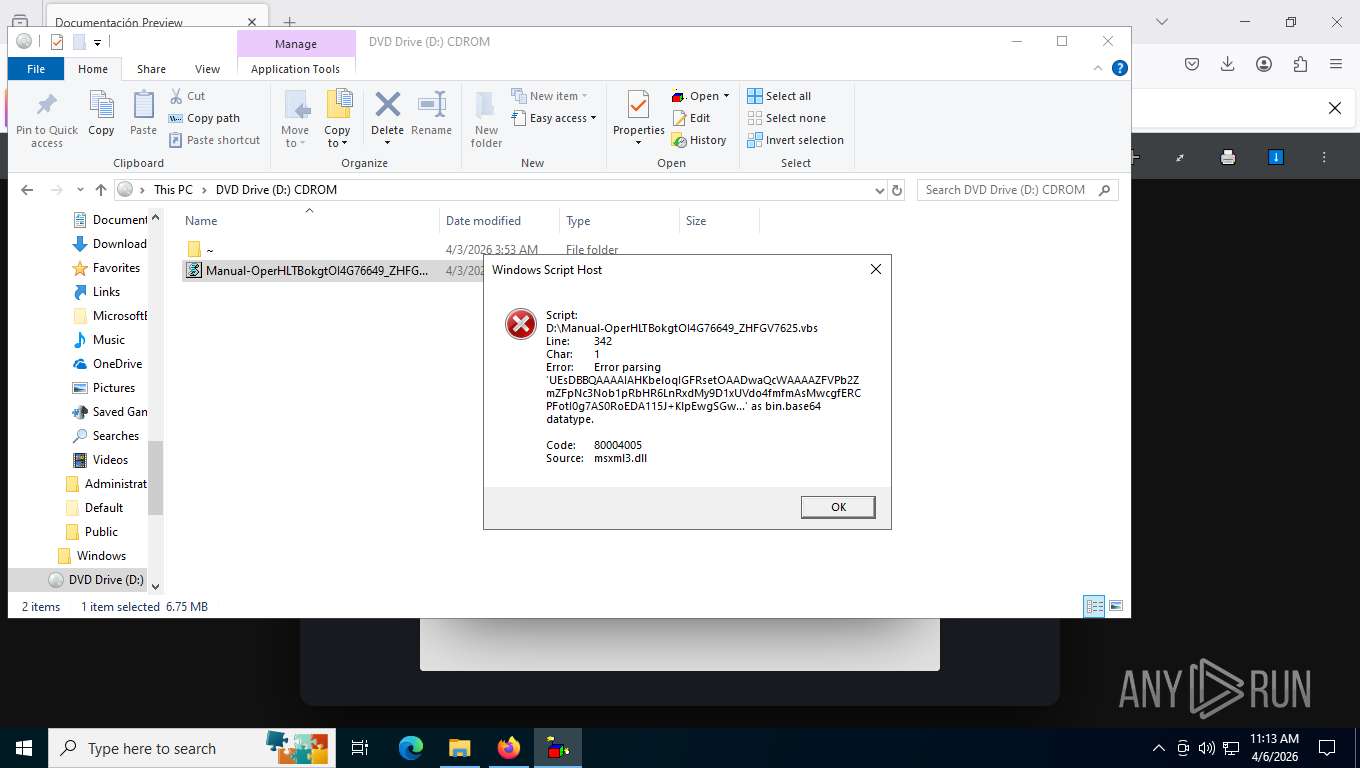Open the File menu tab
This screenshot has height=768, width=1360.
pyautogui.click(x=36, y=69)
